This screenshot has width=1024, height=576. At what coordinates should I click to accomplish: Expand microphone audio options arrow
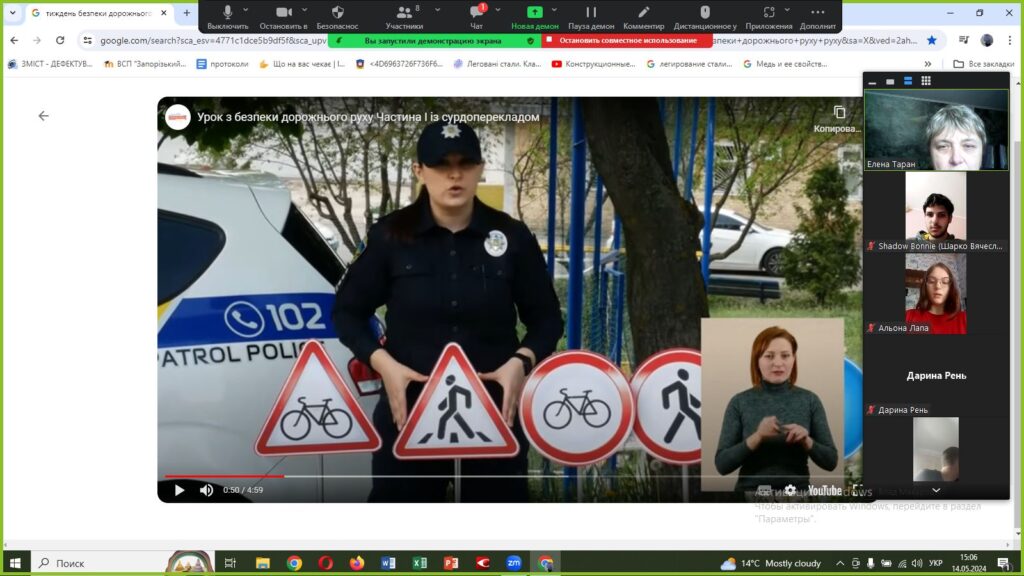[246, 10]
